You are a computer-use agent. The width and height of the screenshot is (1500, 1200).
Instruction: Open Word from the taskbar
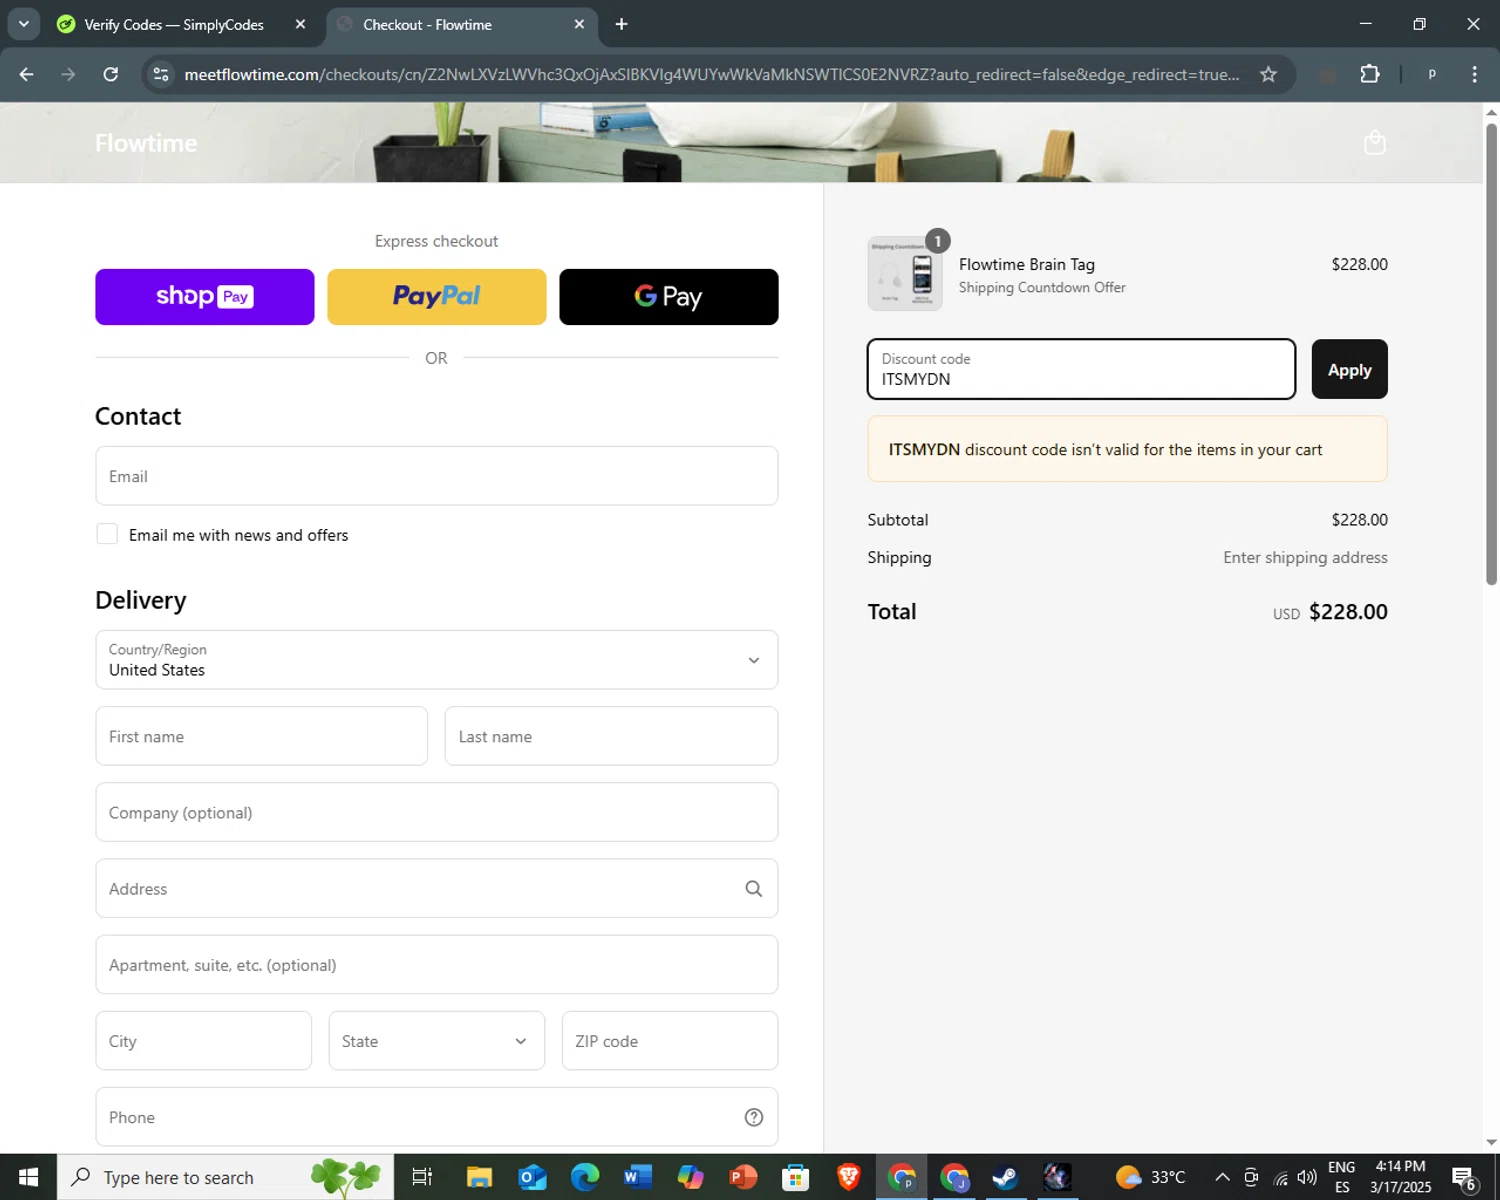coord(637,1177)
